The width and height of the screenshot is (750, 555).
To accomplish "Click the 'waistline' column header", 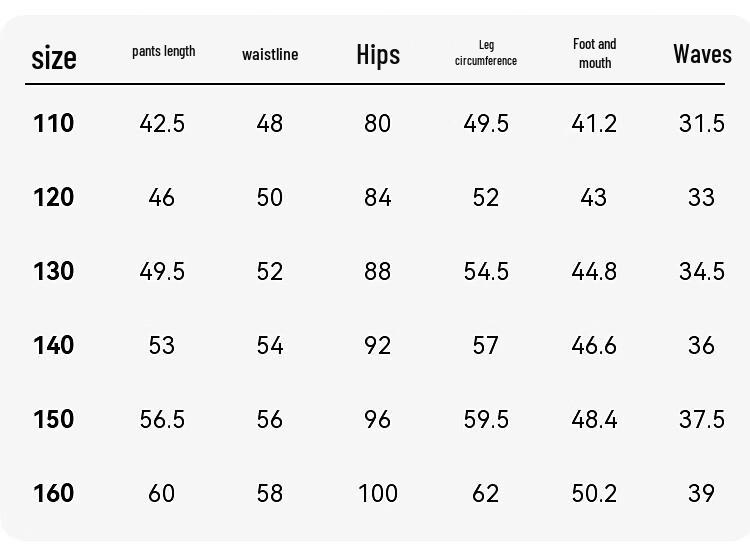I will 270,55.
